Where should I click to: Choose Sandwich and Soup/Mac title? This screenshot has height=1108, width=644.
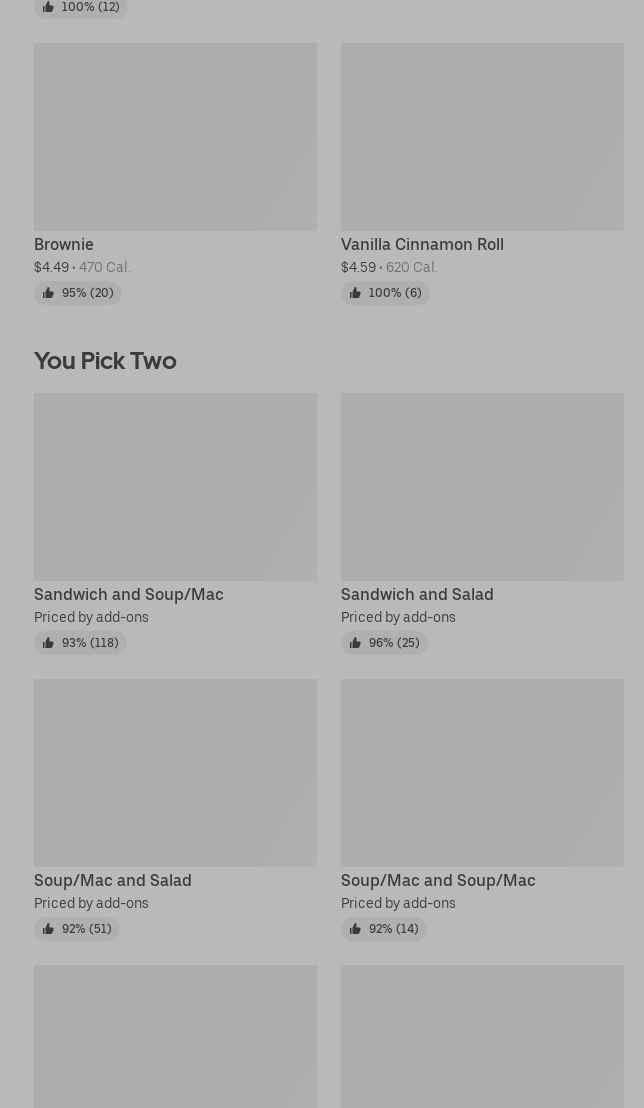click(129, 595)
